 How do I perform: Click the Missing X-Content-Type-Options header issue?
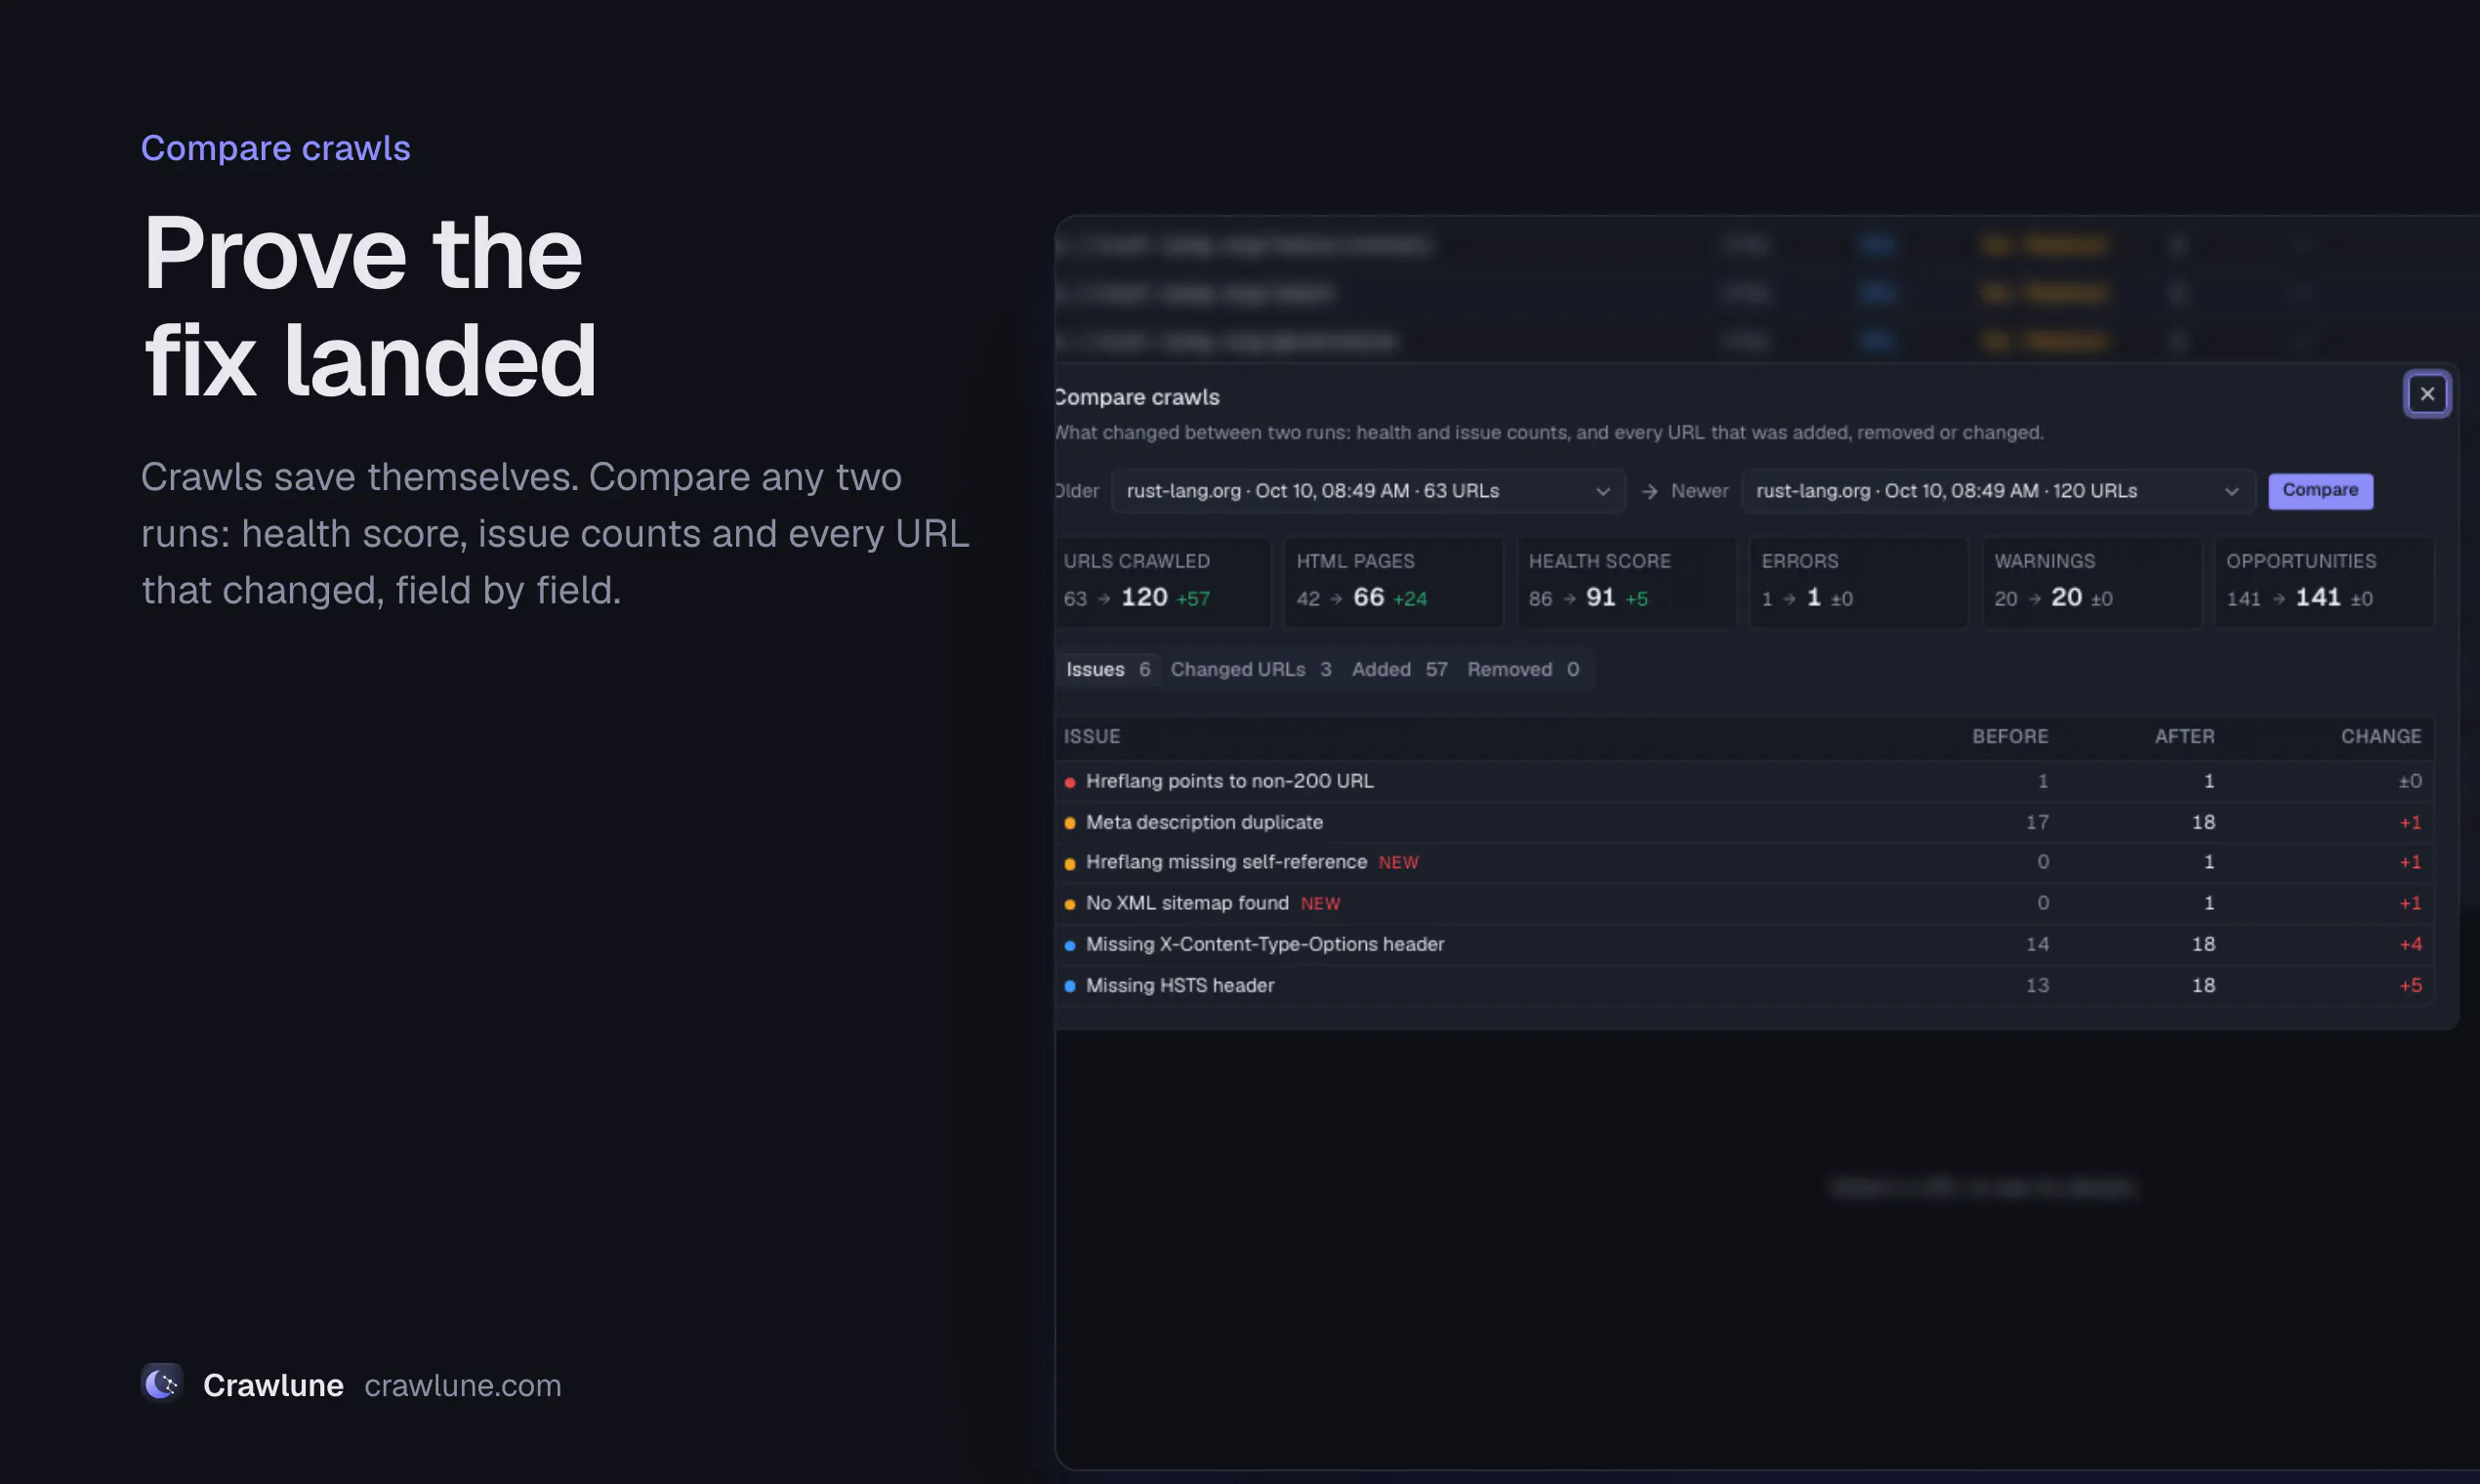(1265, 944)
